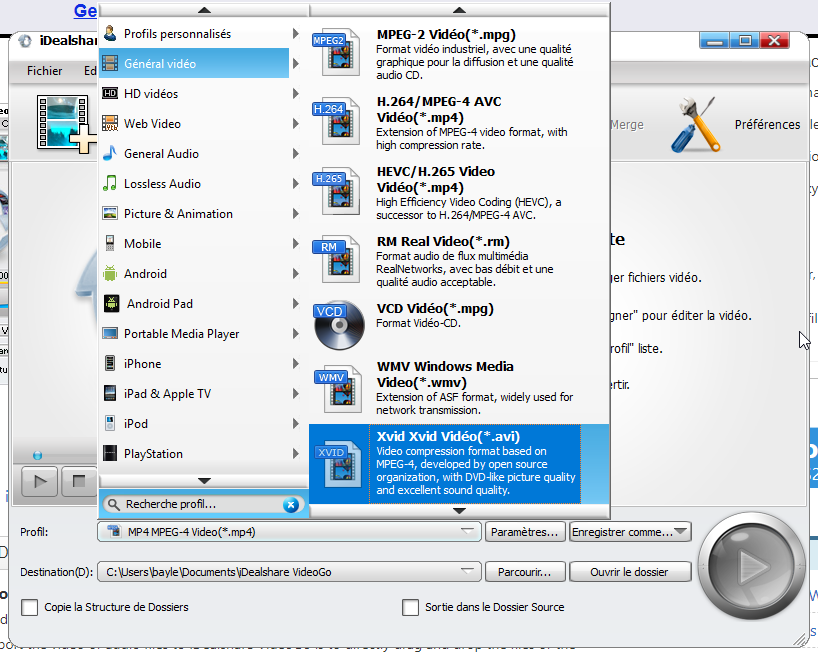Click the HD vidéos icon
Screen dimensions: 818x656
point(110,93)
